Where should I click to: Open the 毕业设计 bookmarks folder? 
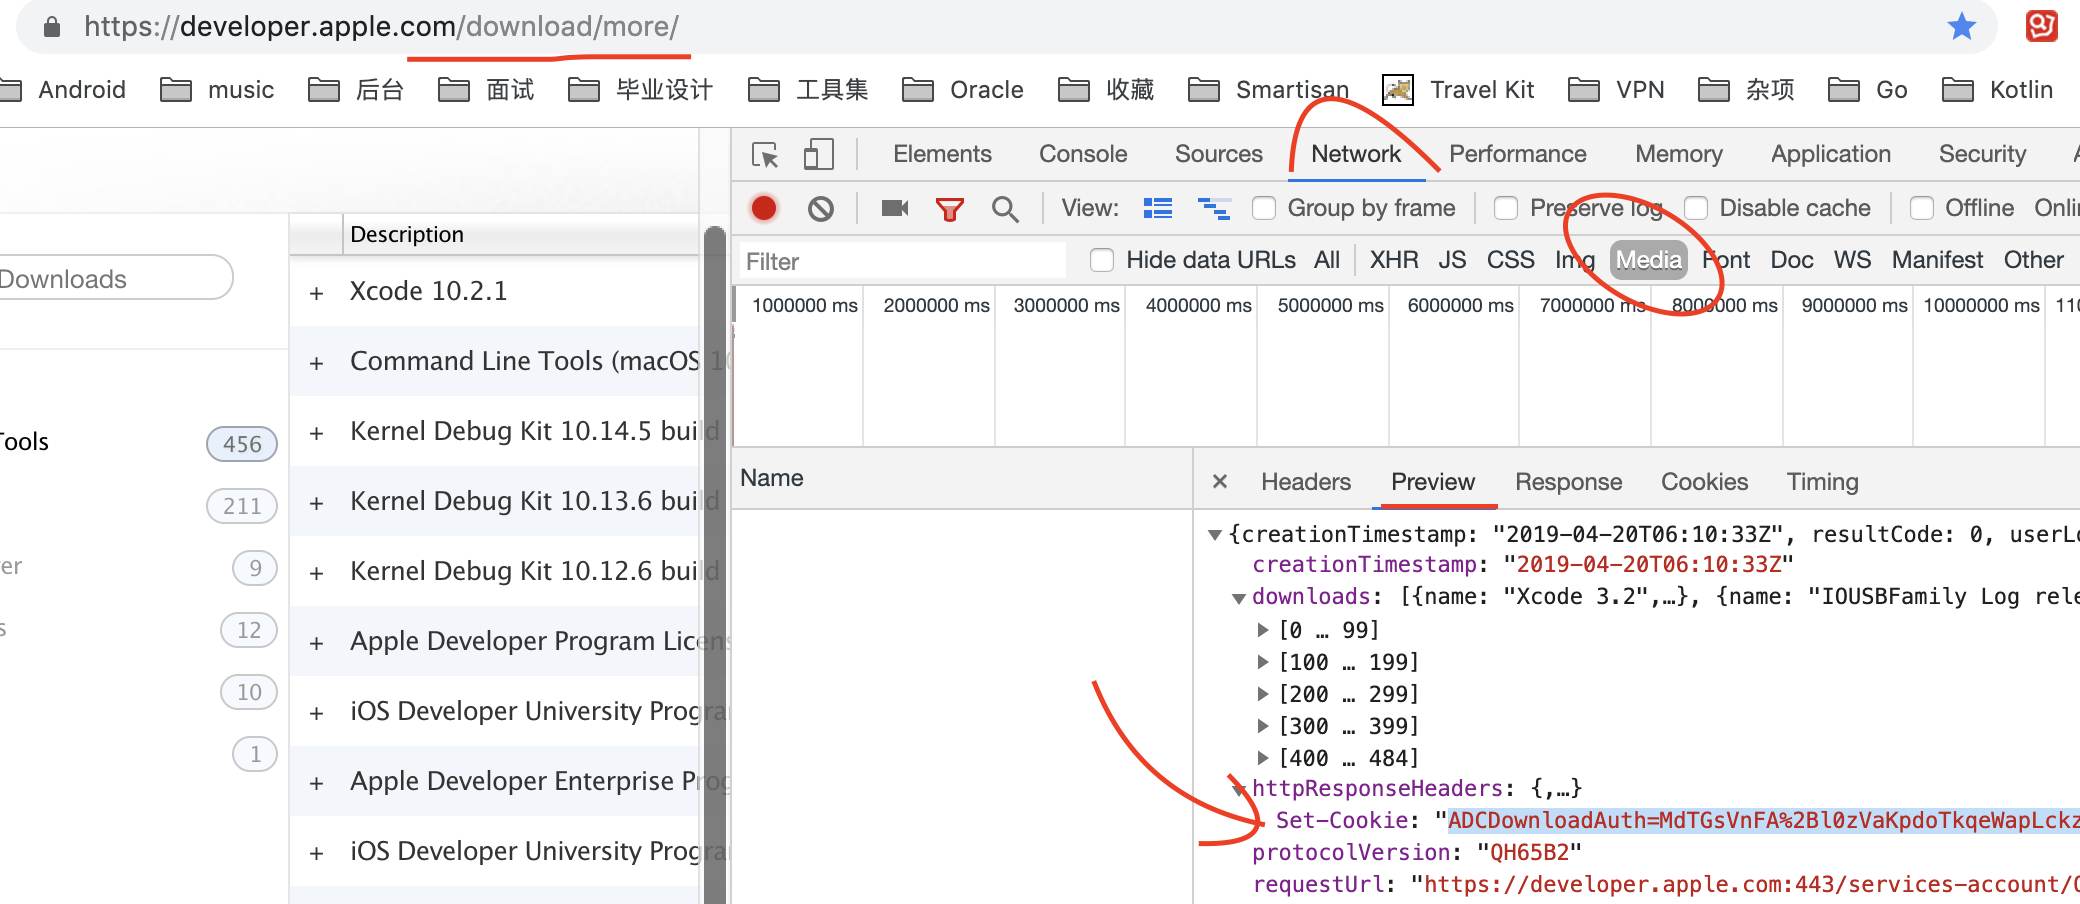[x=640, y=90]
